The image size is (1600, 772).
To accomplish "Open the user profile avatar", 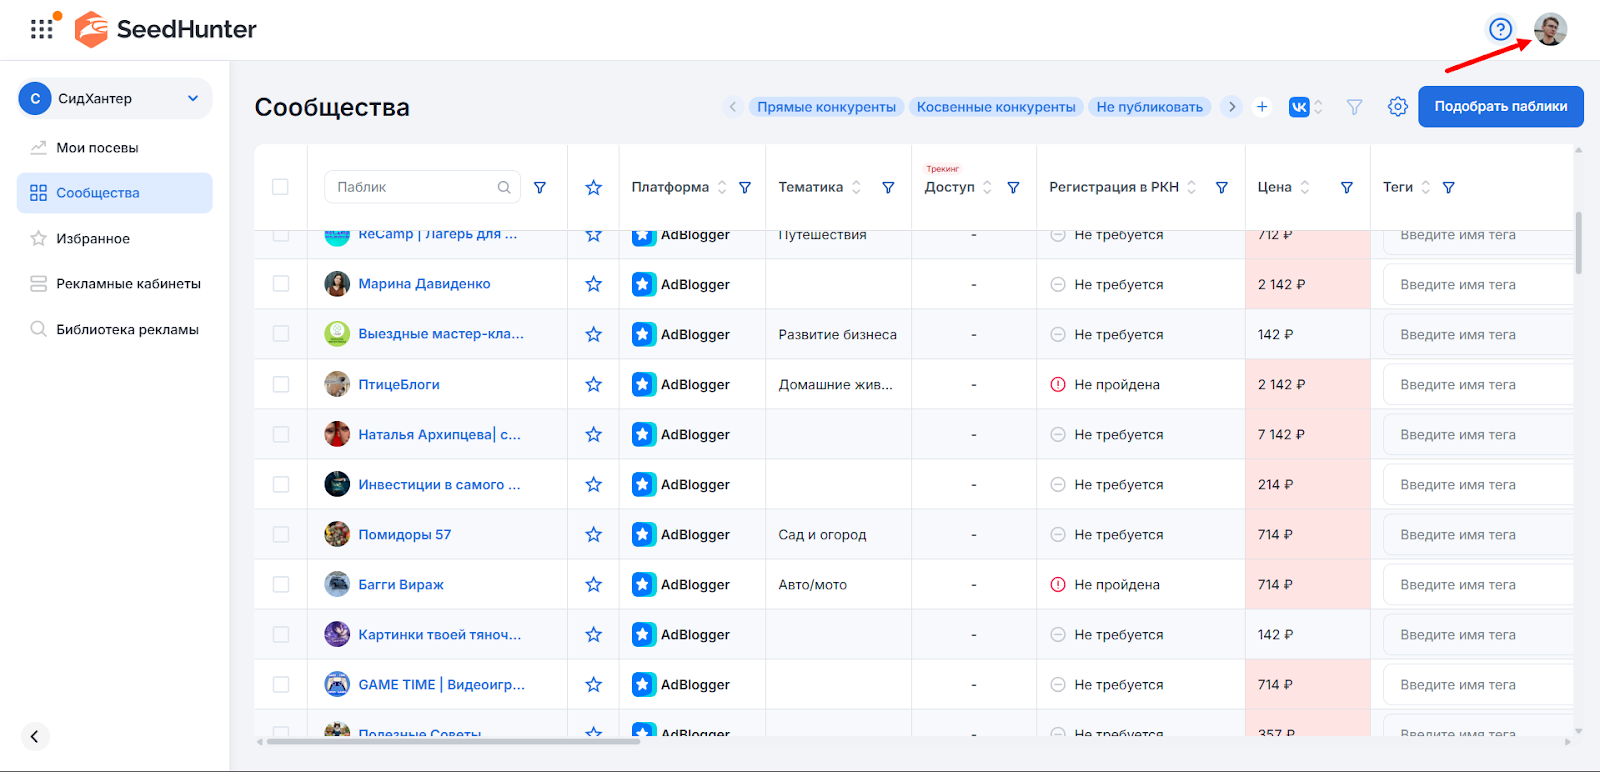I will 1550,29.
